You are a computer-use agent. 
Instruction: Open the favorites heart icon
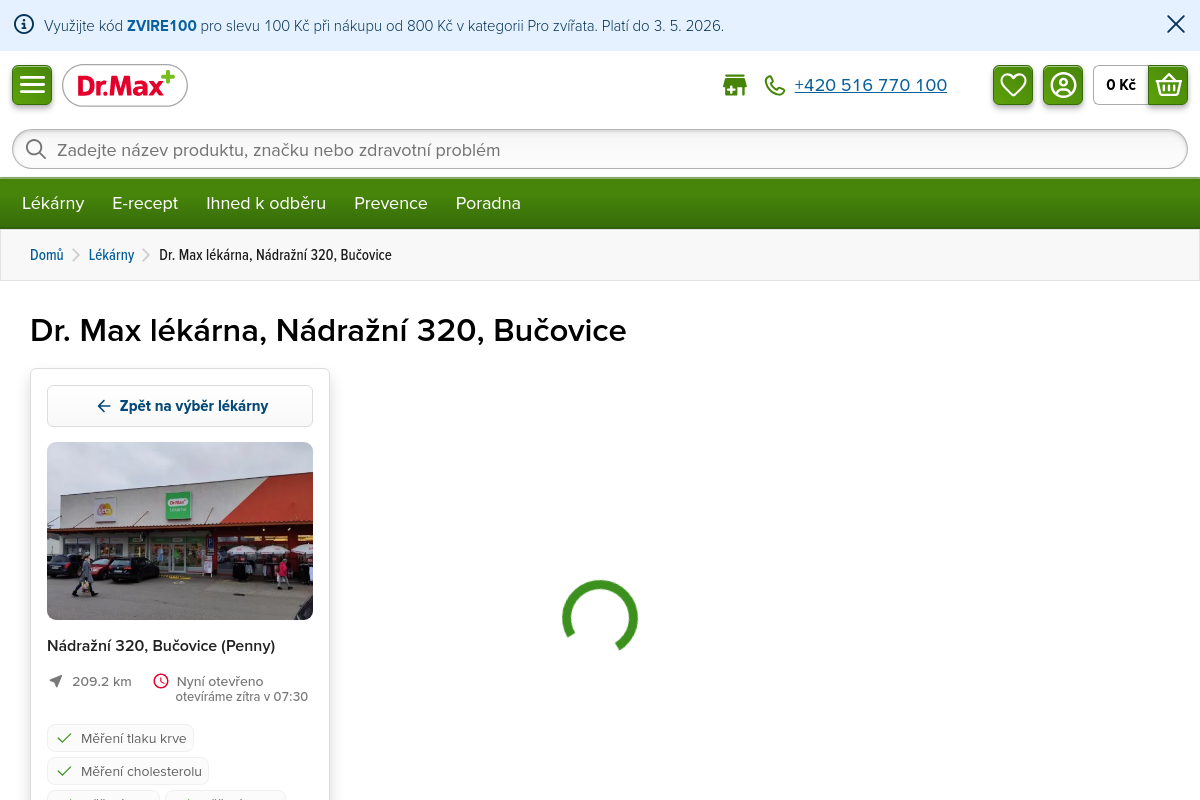pyautogui.click(x=1013, y=85)
